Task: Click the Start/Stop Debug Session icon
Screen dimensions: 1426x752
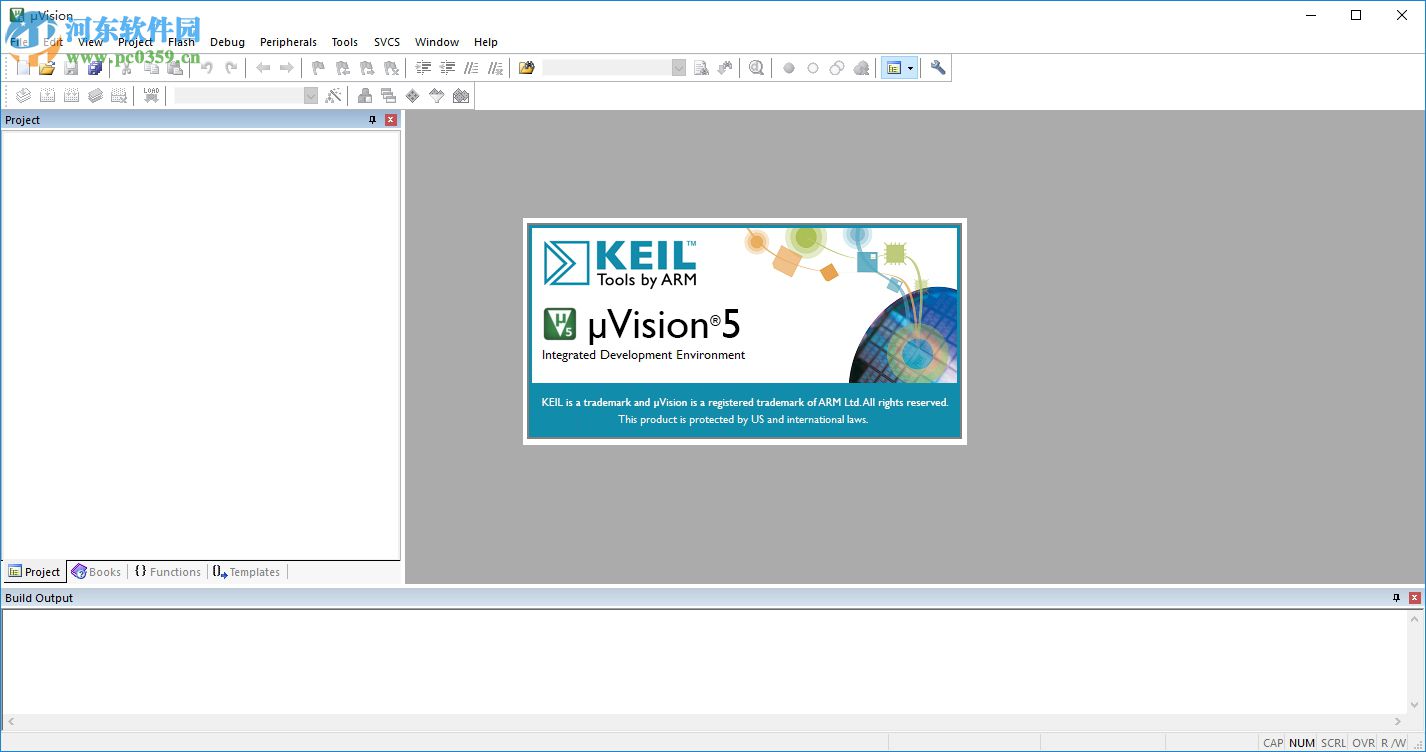Action: point(756,68)
